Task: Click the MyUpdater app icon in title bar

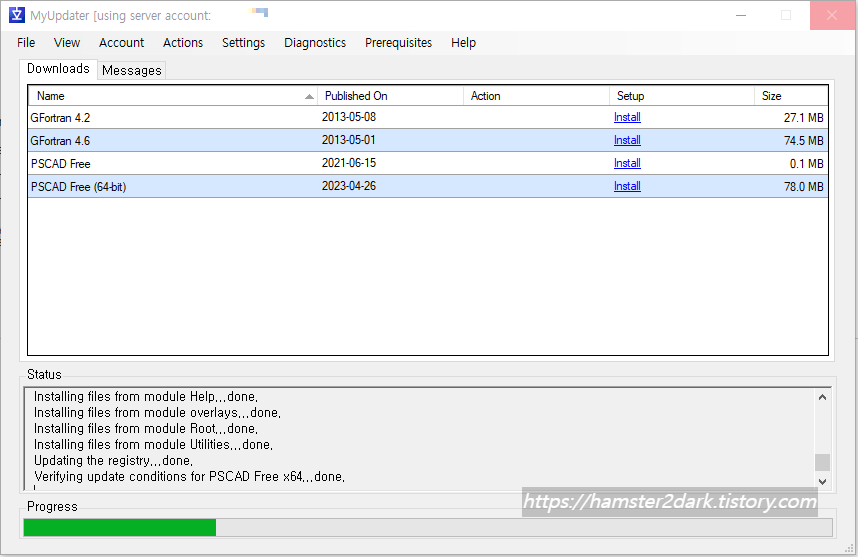Action: click(17, 15)
